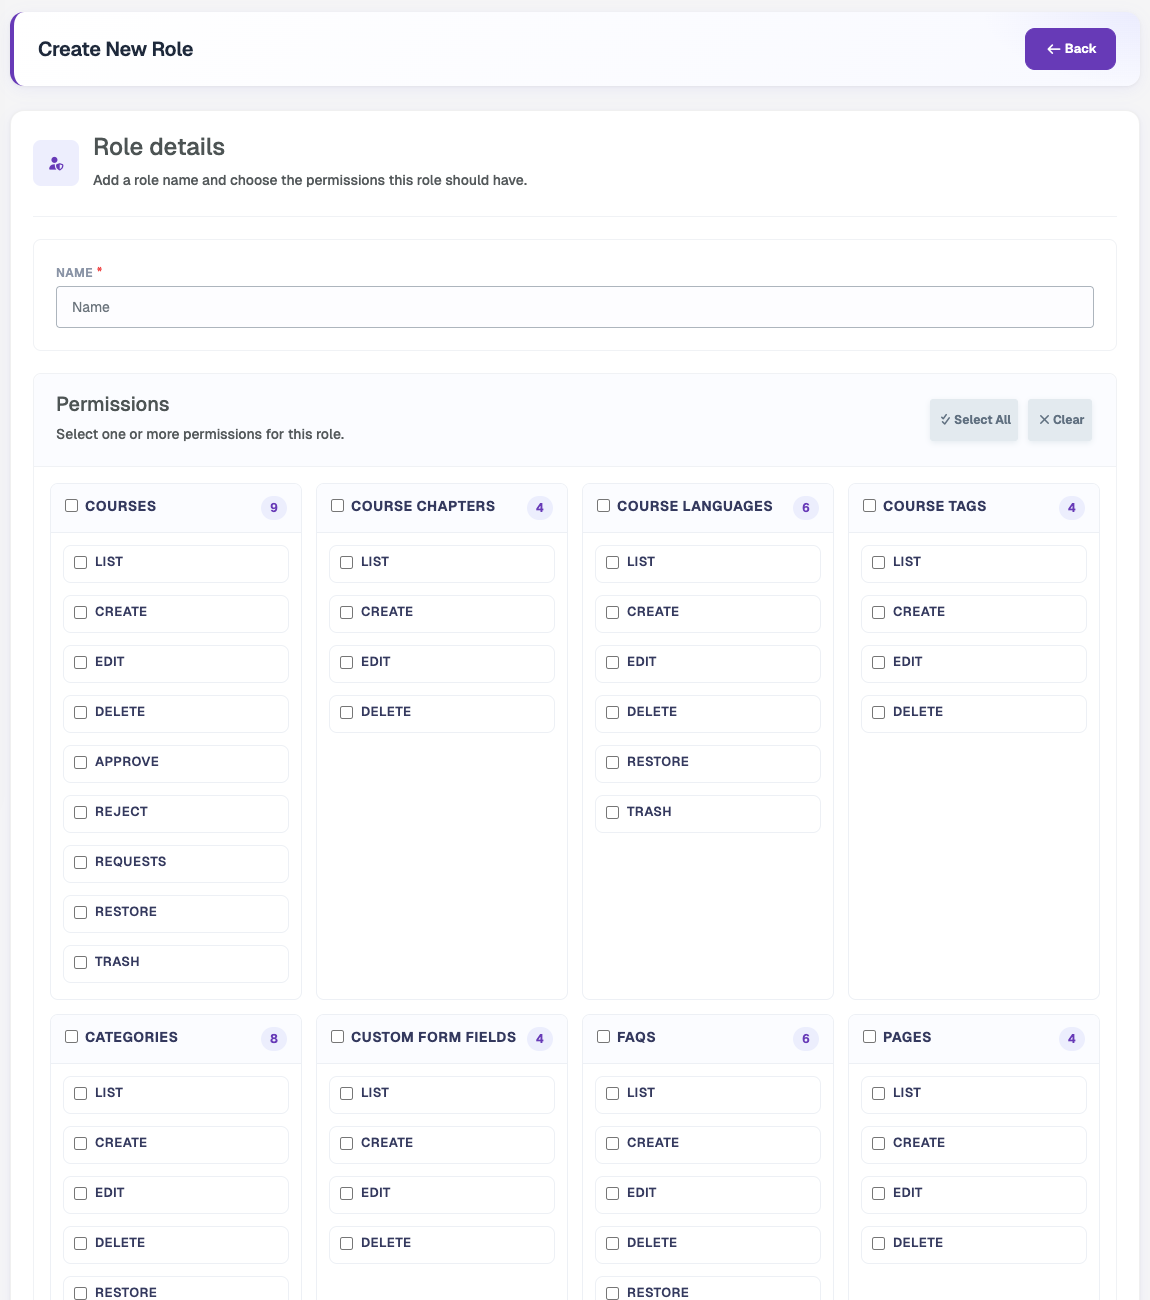
Task: Check TRASH under Course Languages
Action: pos(613,813)
